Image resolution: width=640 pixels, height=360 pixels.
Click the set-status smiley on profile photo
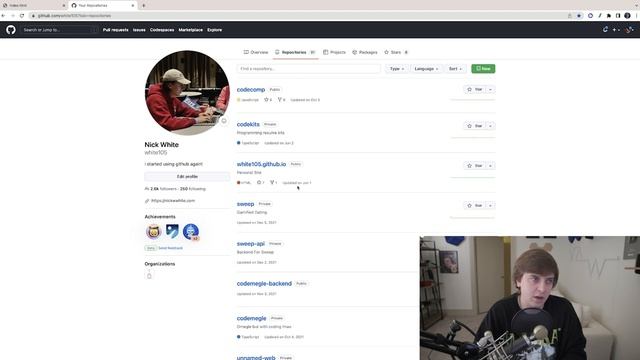pyautogui.click(x=224, y=121)
